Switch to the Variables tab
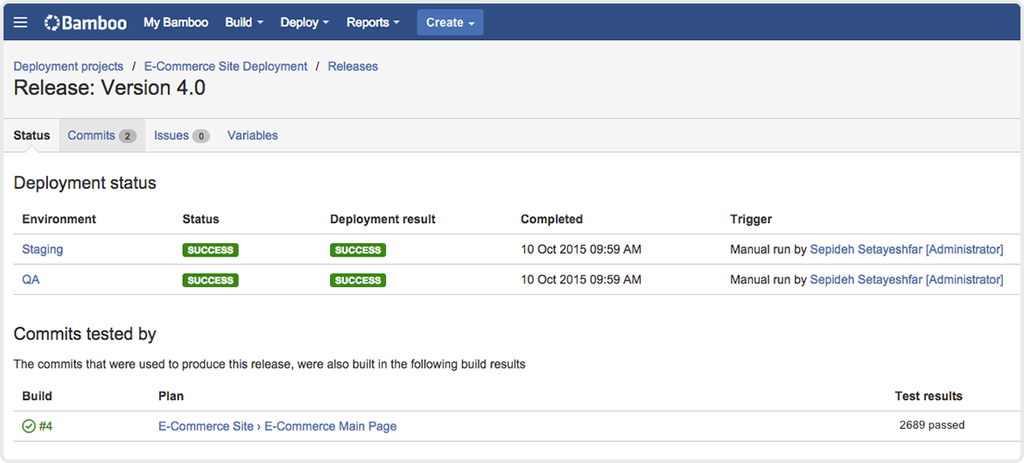 [253, 136]
